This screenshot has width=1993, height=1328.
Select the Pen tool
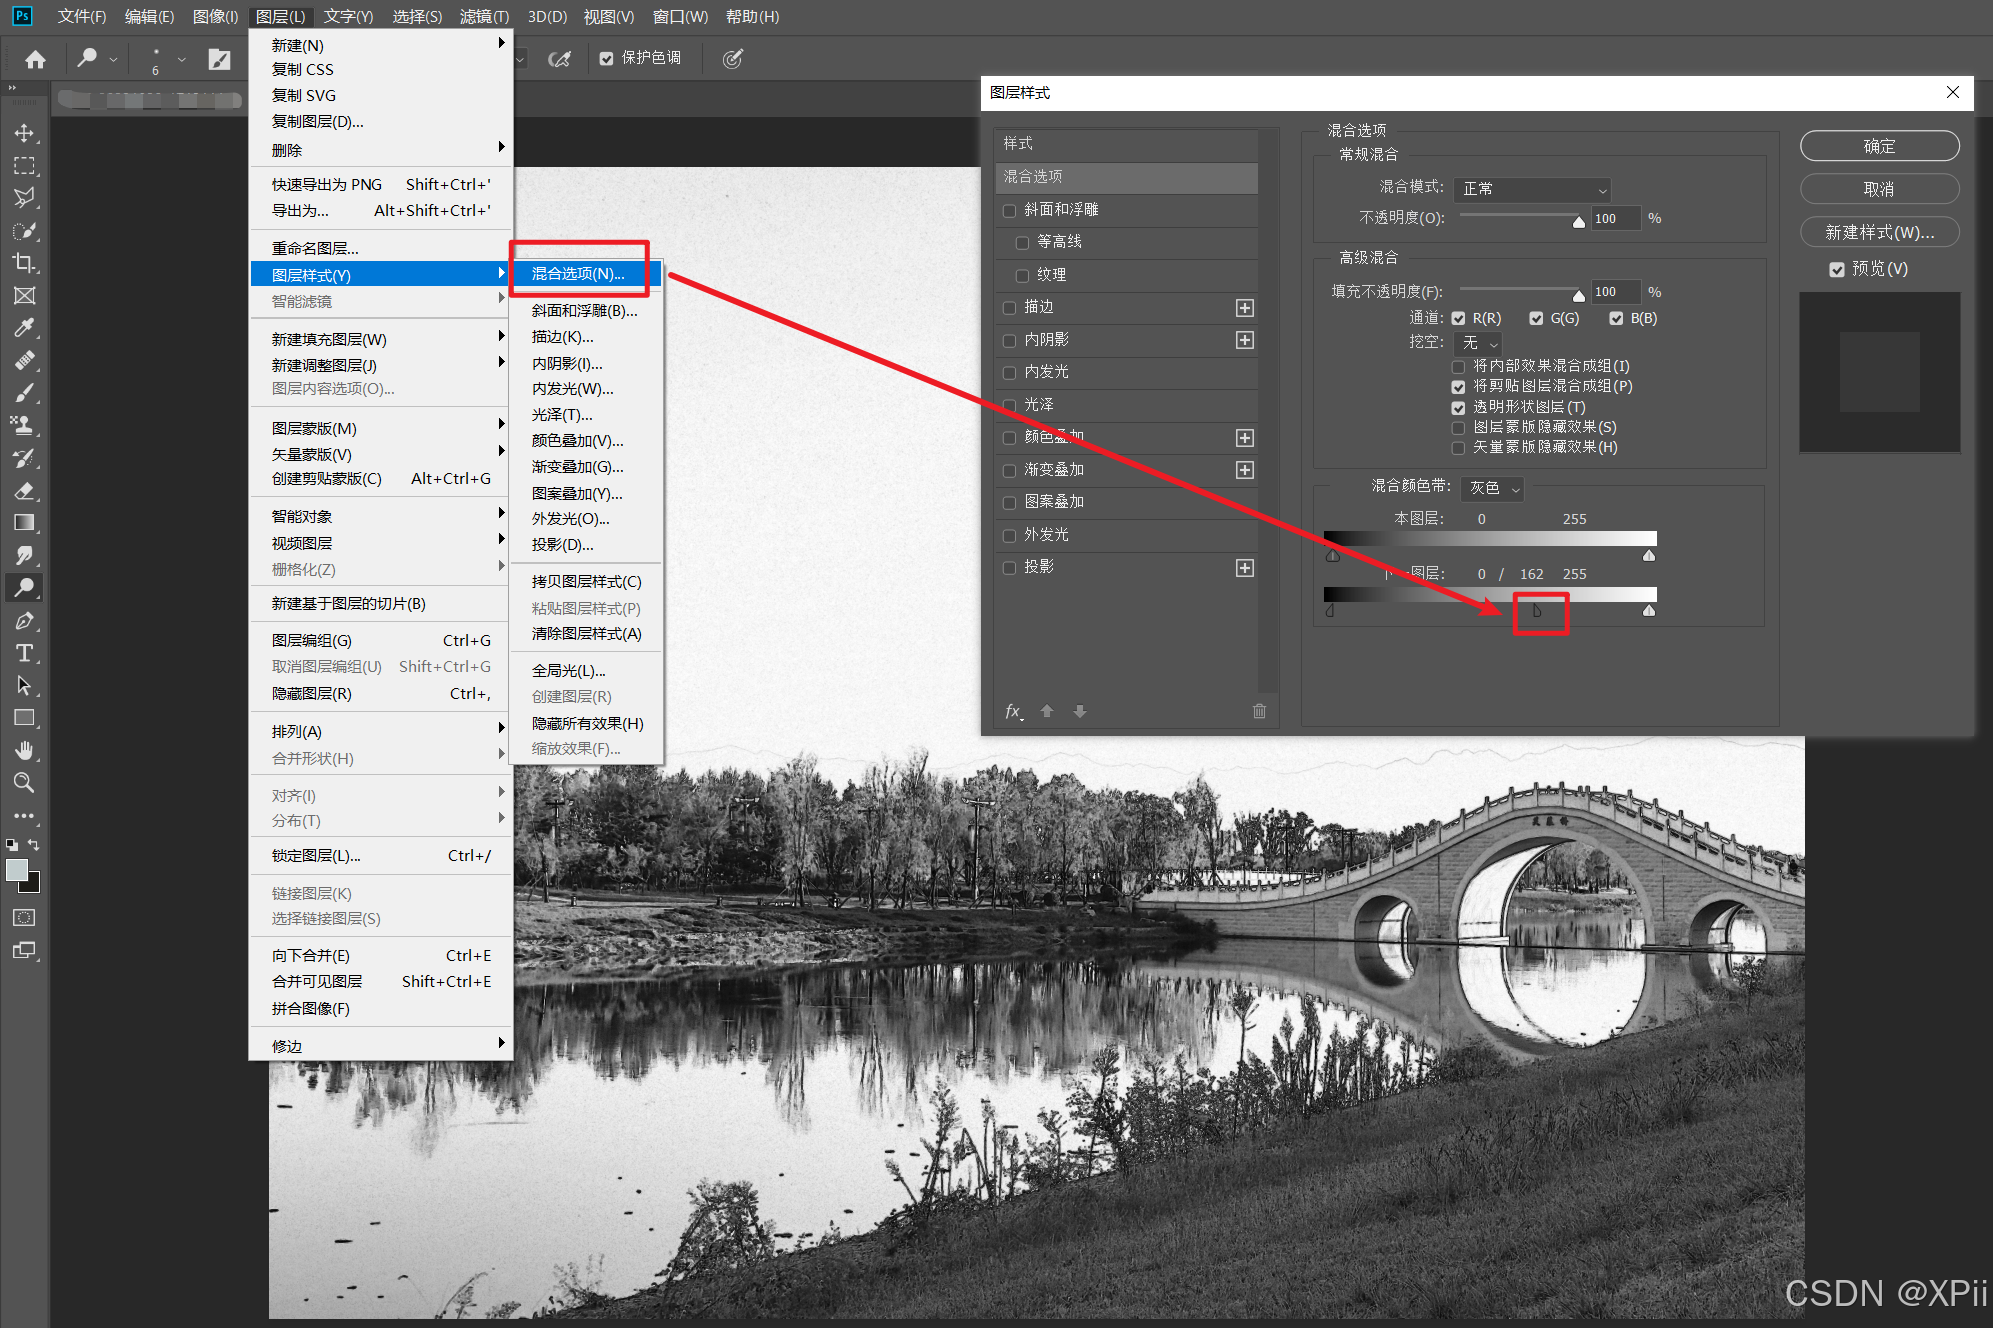coord(24,621)
